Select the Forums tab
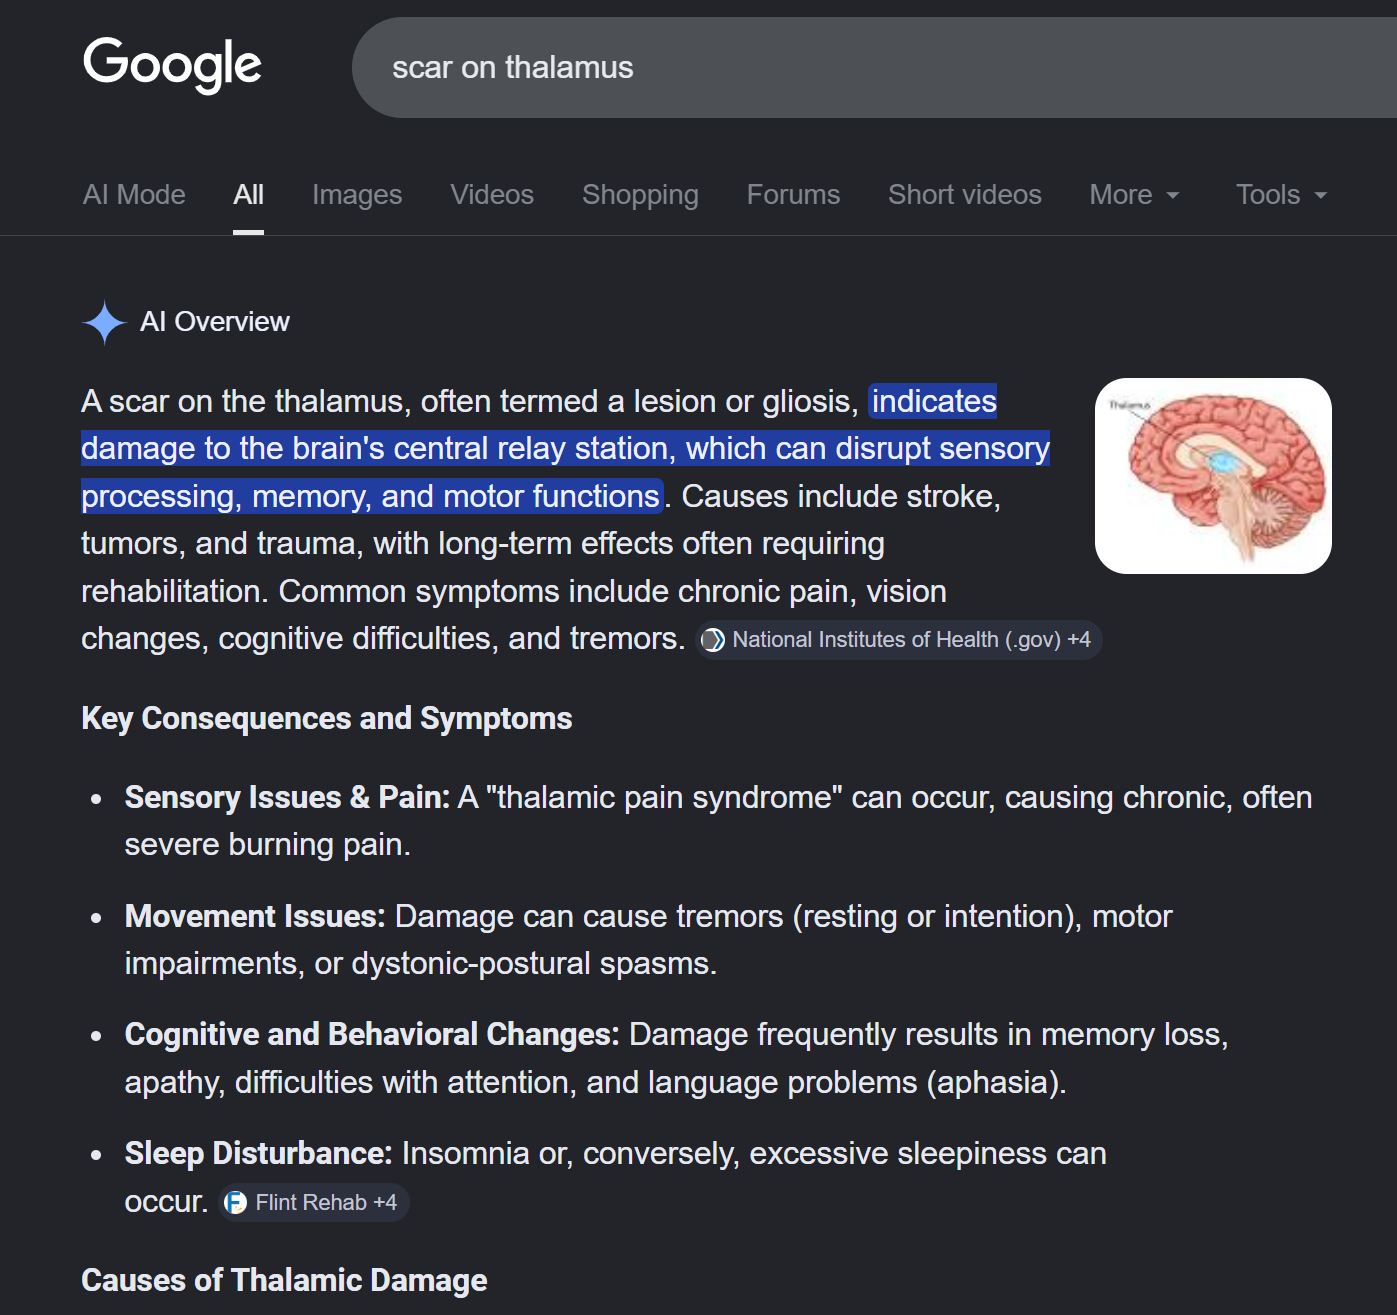 [793, 195]
